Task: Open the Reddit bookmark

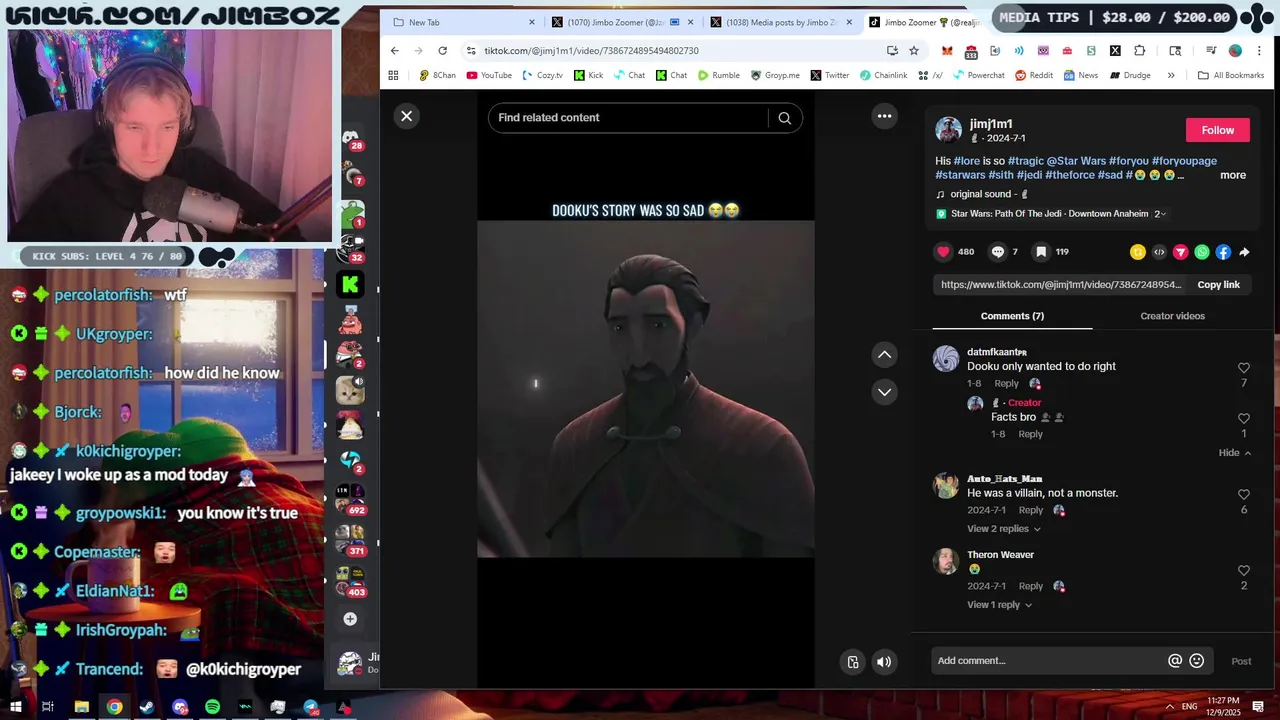Action: coord(1034,75)
